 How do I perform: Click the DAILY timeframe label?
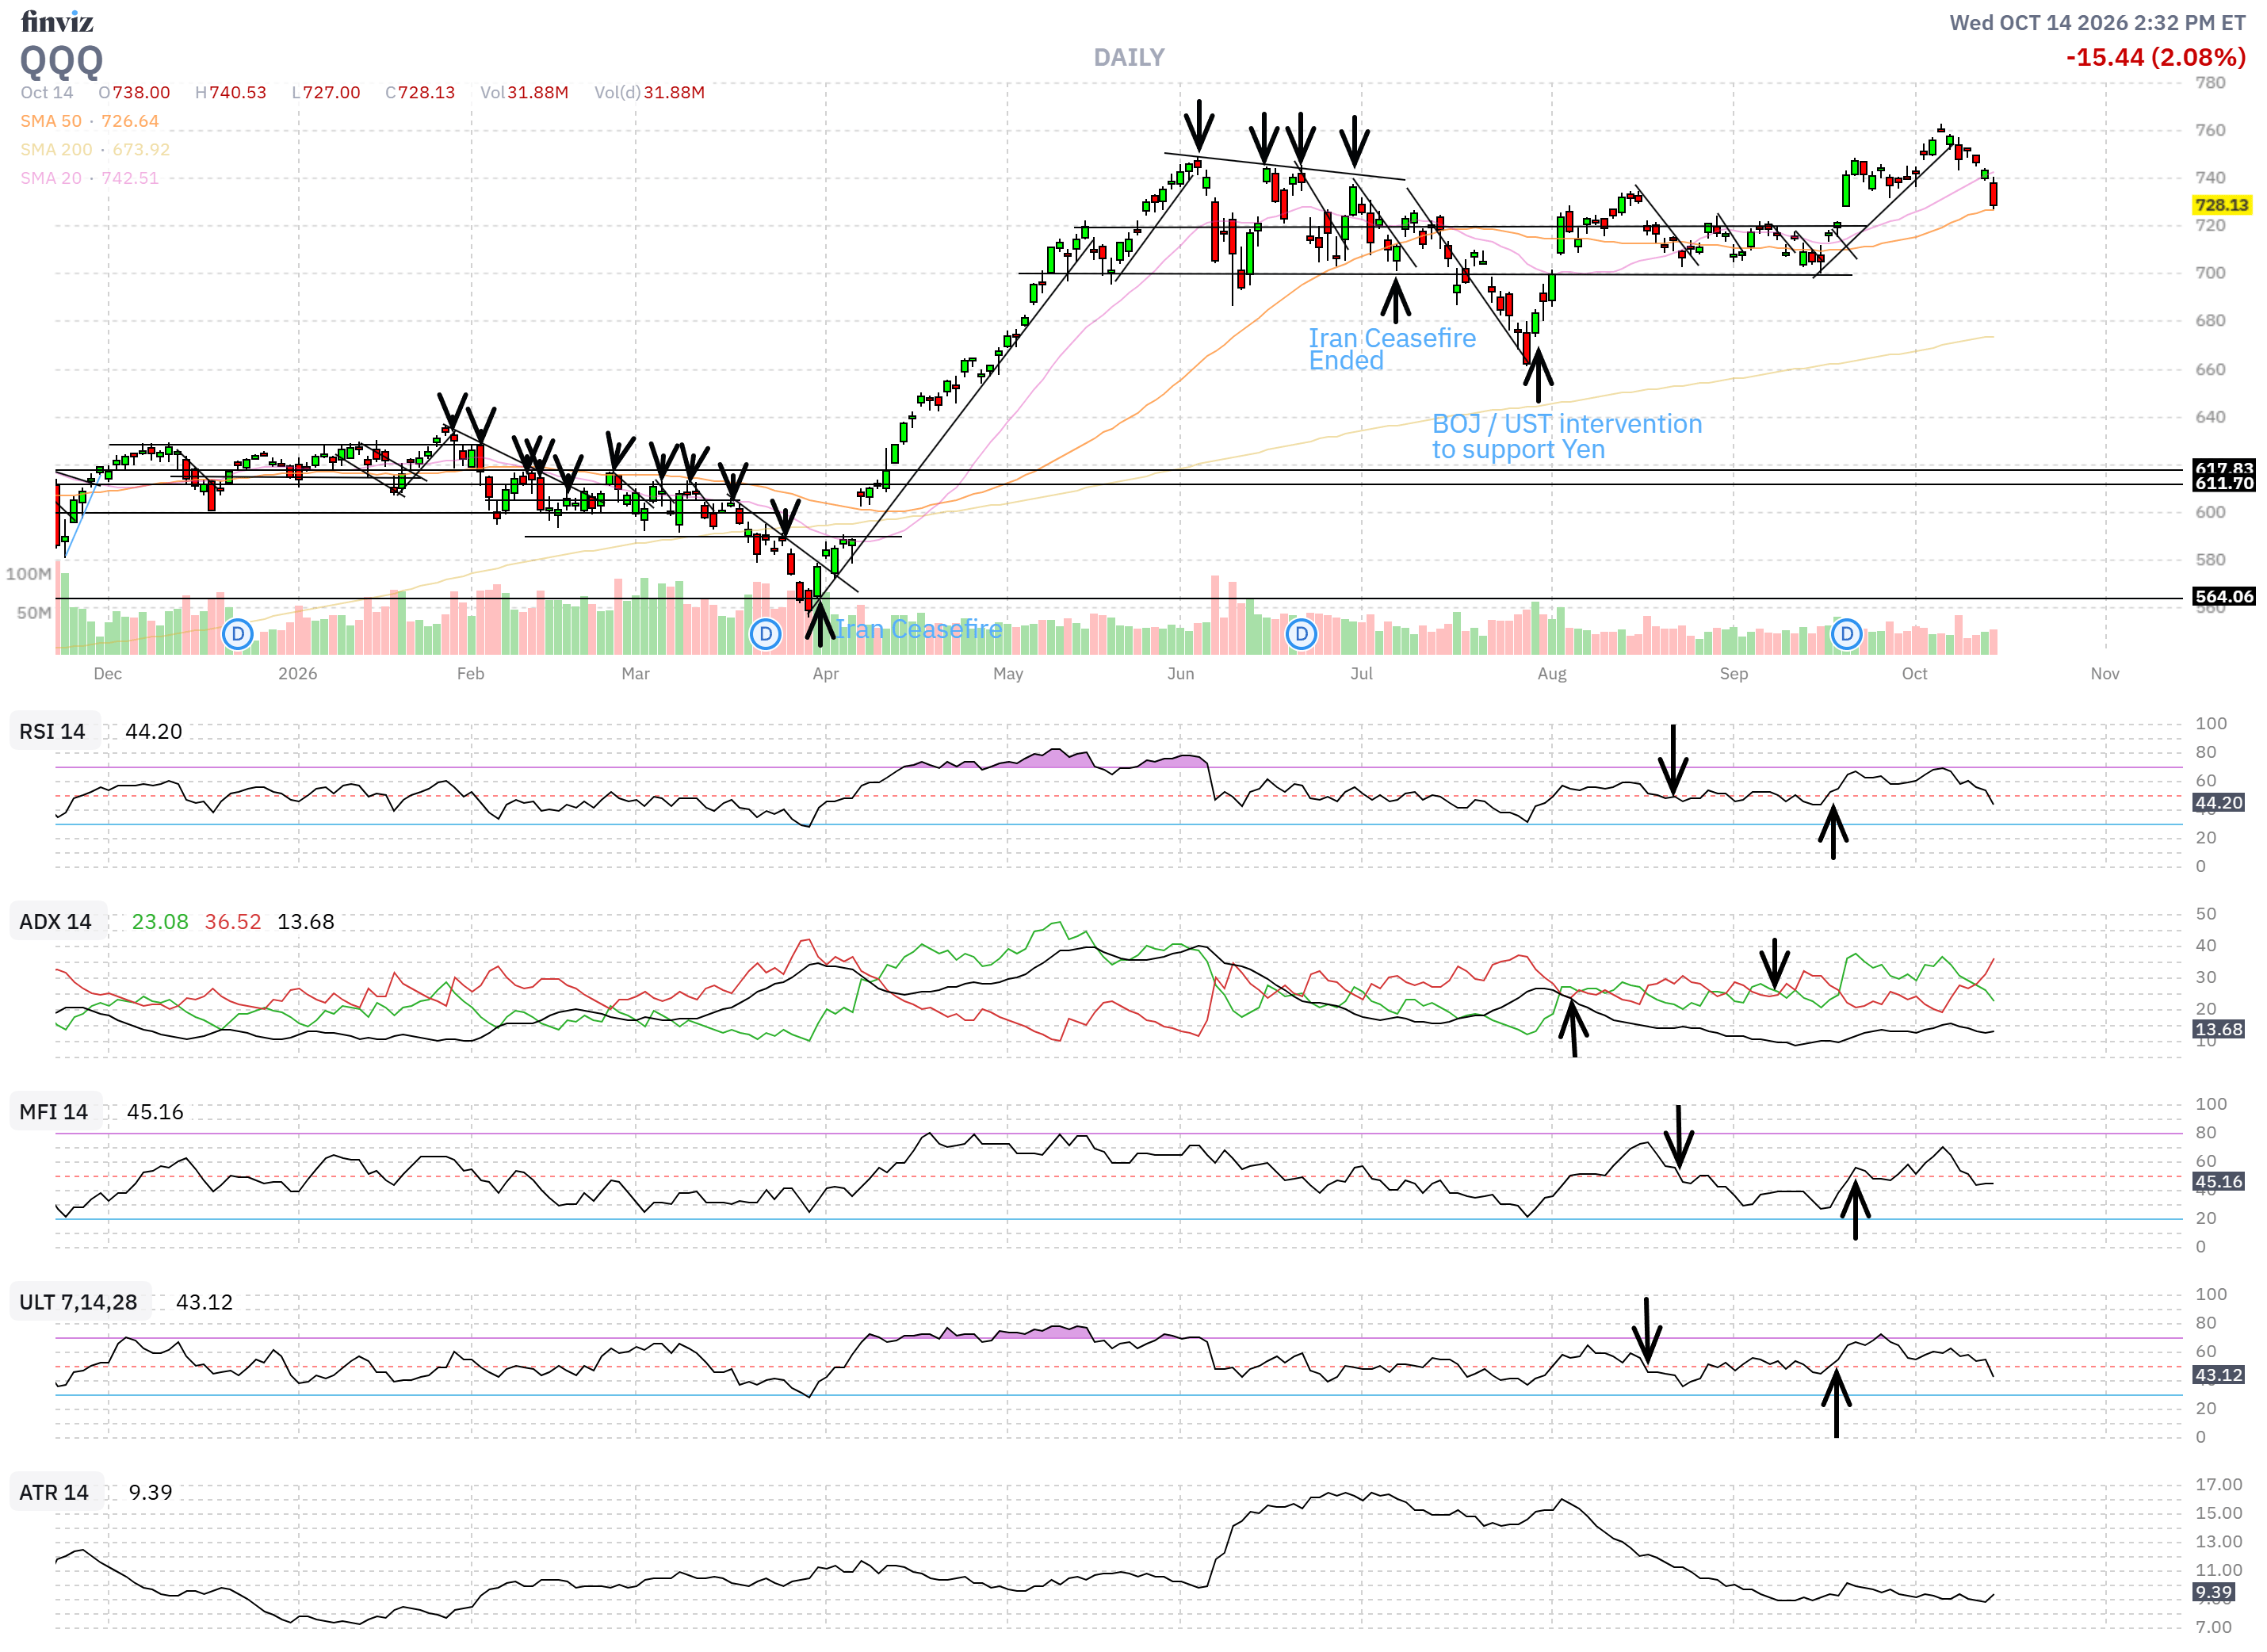point(1129,57)
